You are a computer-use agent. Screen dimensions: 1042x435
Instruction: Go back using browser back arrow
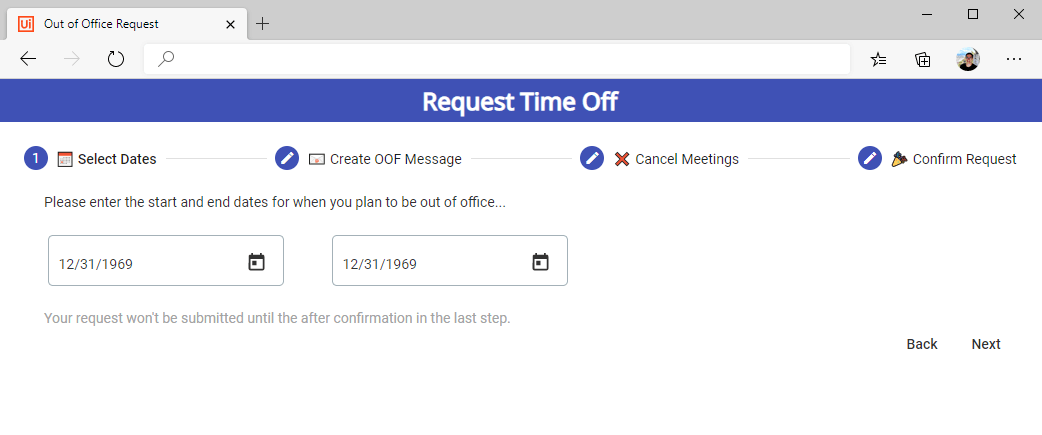(x=28, y=60)
